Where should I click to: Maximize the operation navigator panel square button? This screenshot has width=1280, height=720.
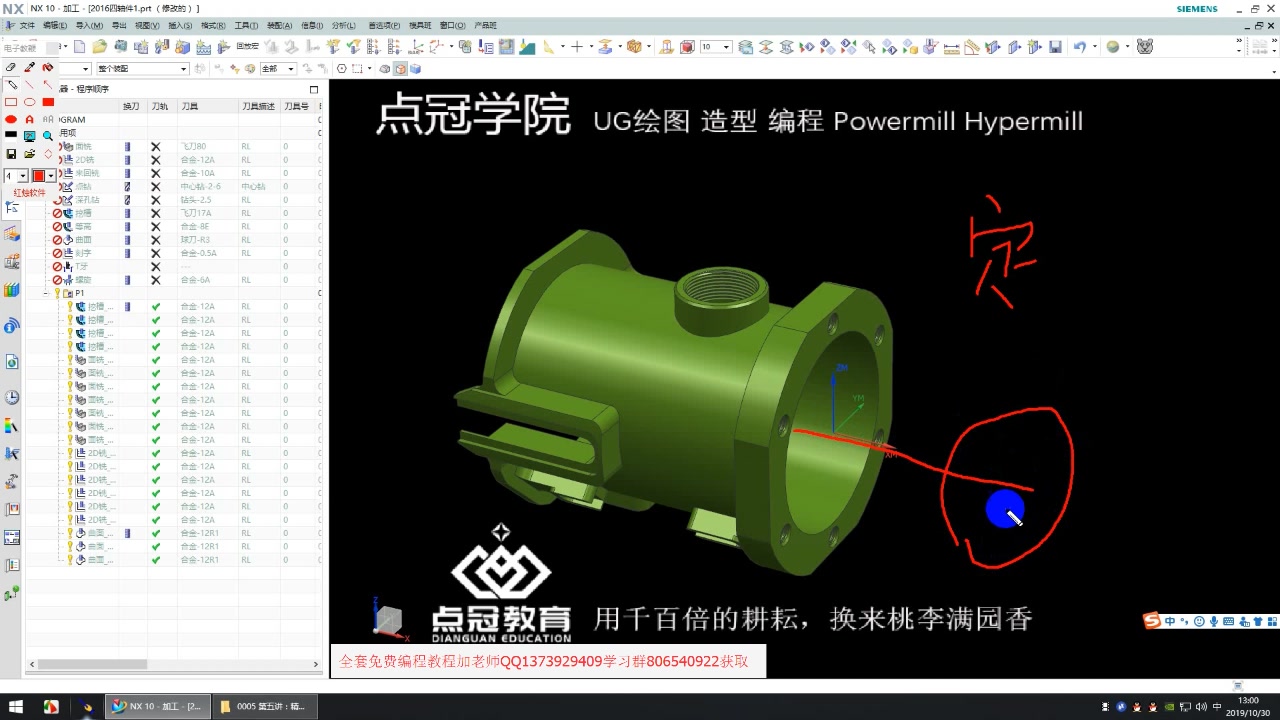(313, 89)
